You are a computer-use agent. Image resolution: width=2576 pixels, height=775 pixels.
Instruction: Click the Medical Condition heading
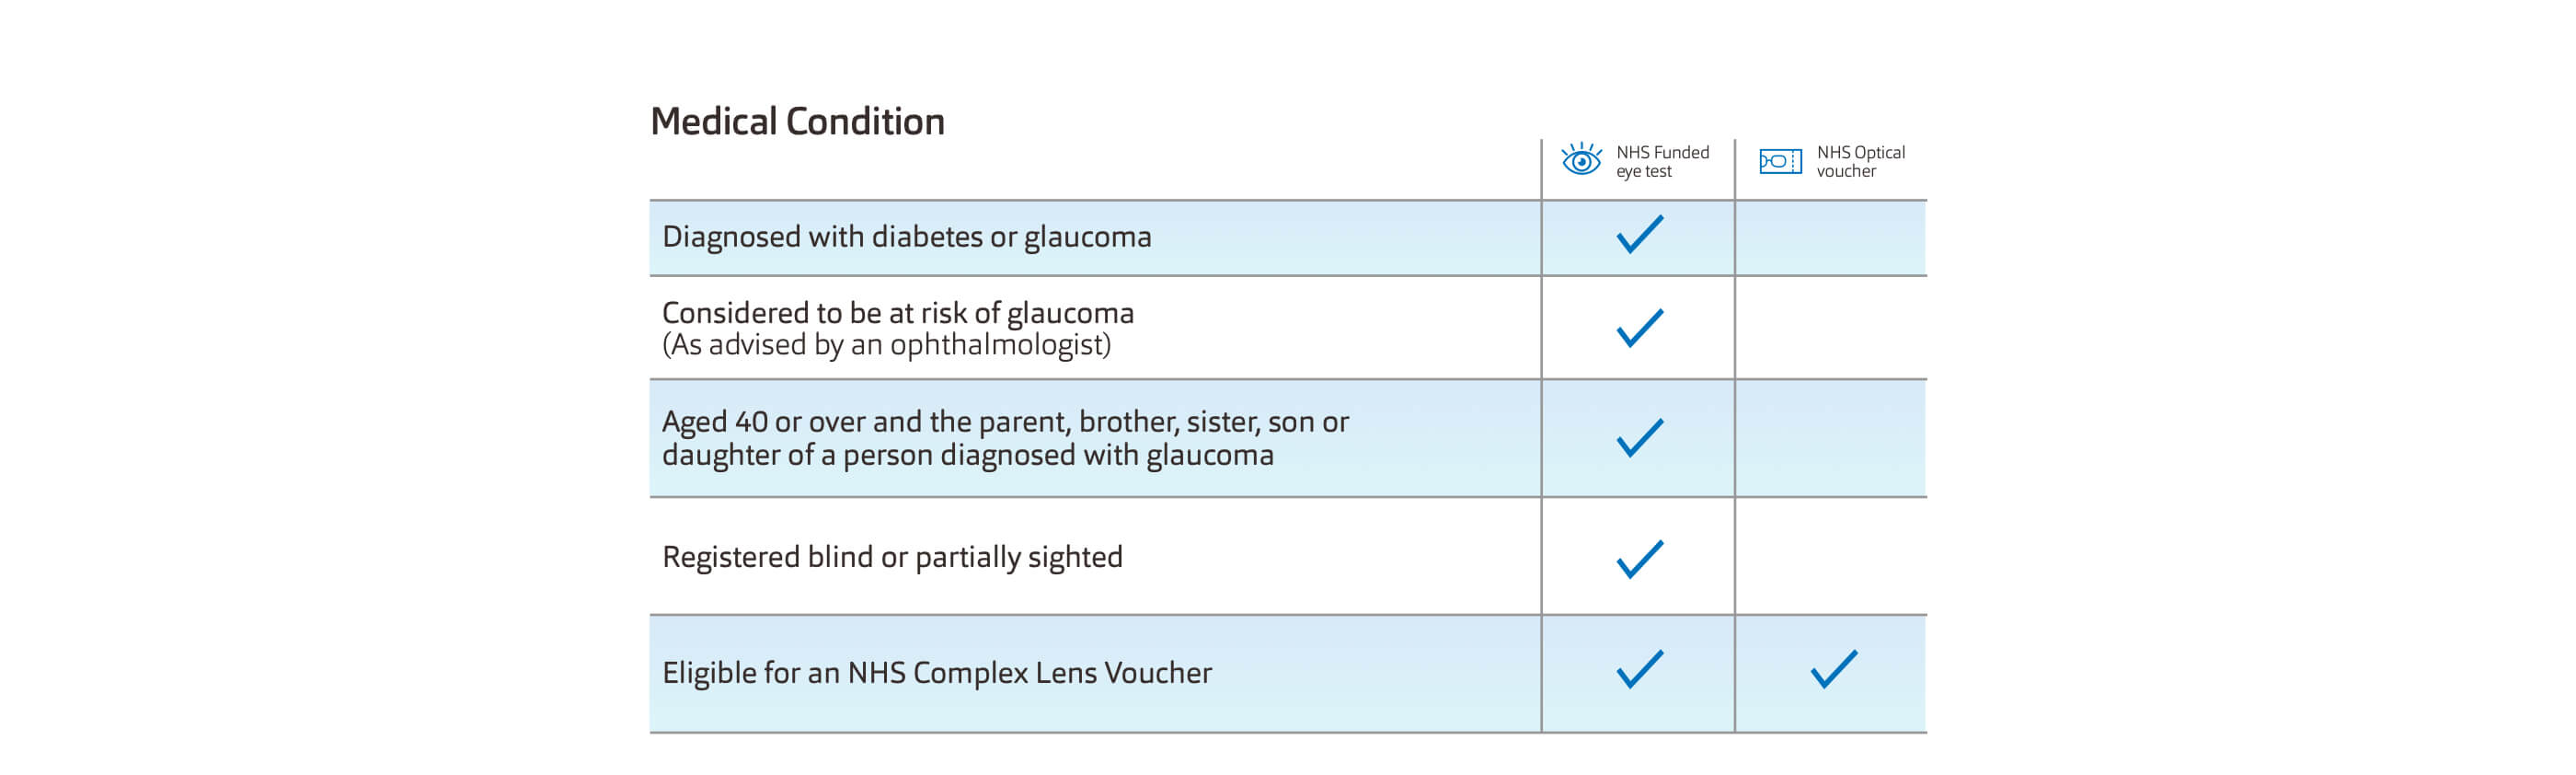797,122
